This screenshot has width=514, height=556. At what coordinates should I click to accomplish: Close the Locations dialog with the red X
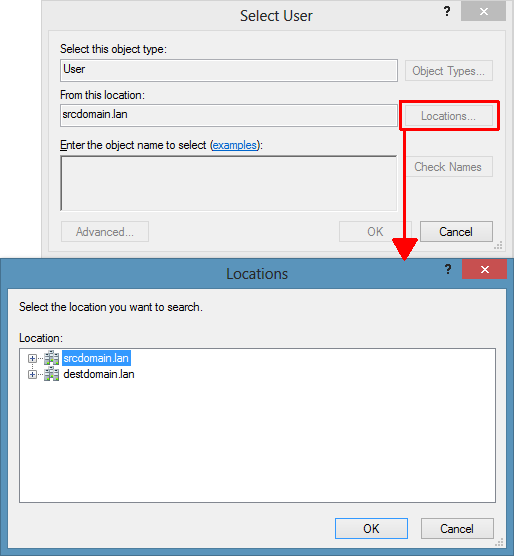[x=485, y=269]
